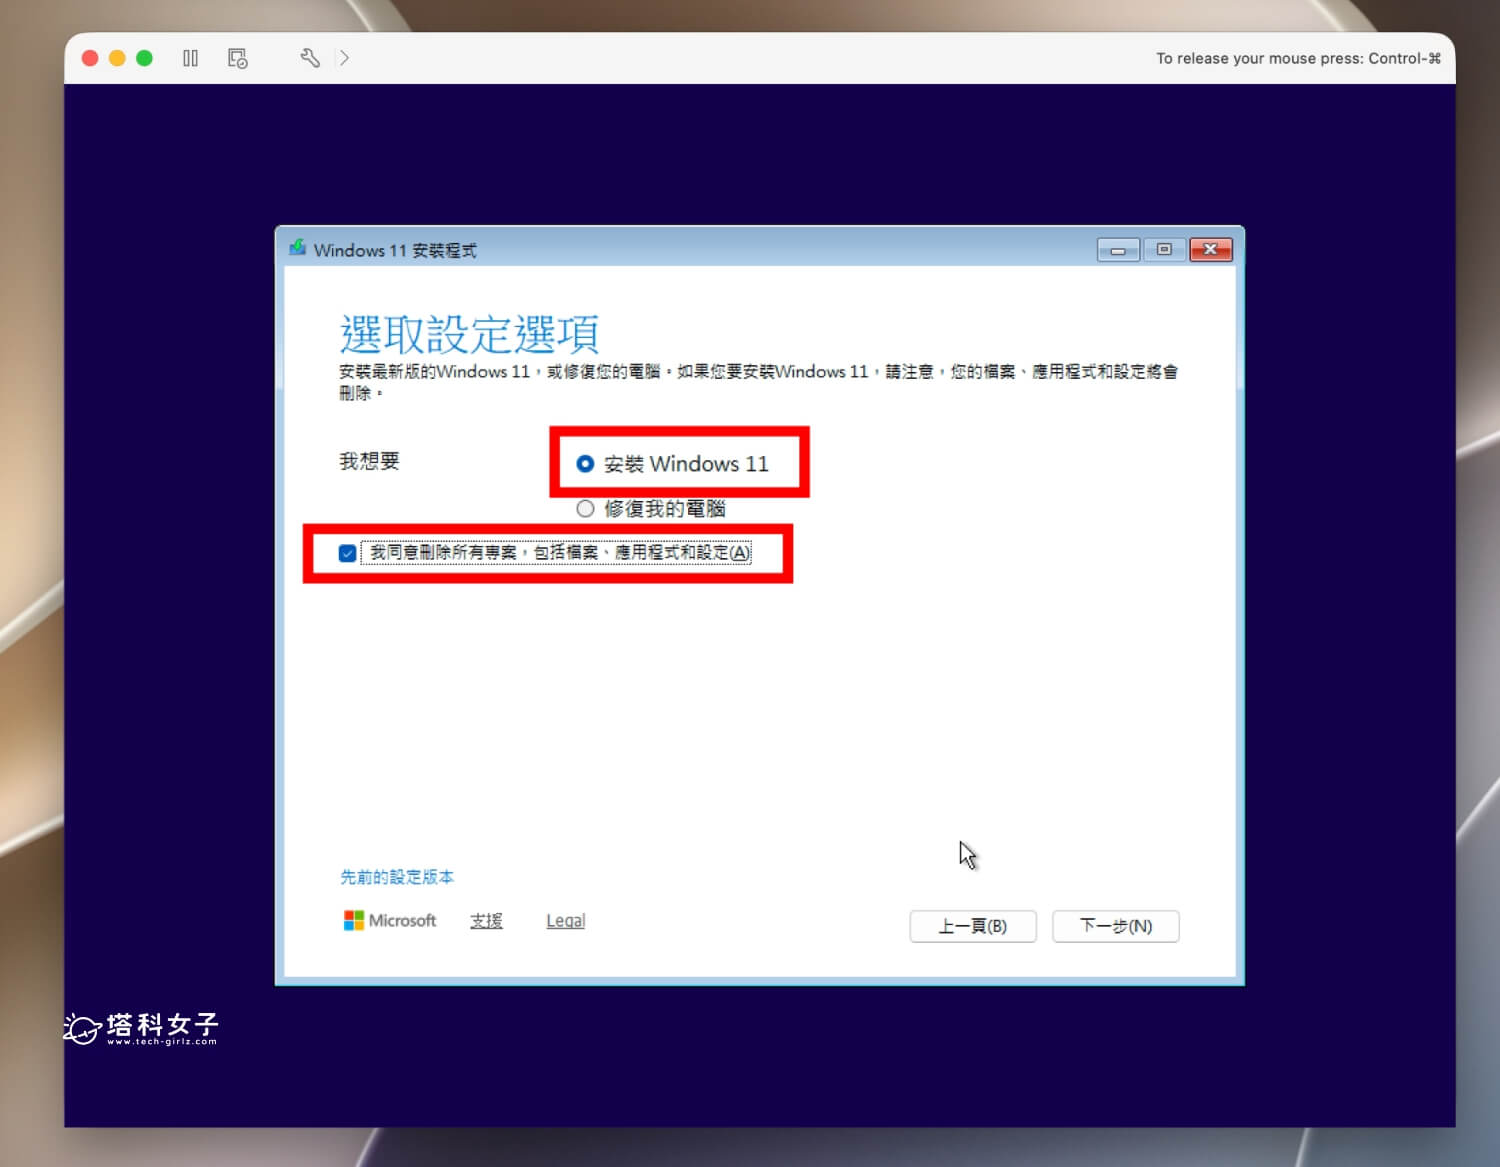This screenshot has width=1500, height=1167.
Task: Open the snapshot manager icon
Action: coord(238,58)
